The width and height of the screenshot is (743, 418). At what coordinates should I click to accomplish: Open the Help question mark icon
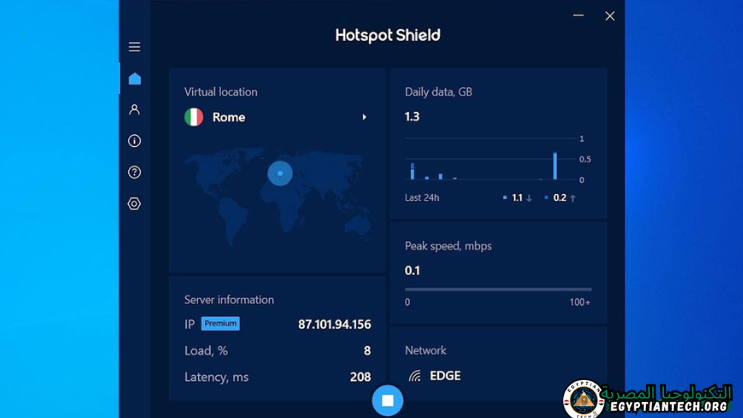click(134, 172)
